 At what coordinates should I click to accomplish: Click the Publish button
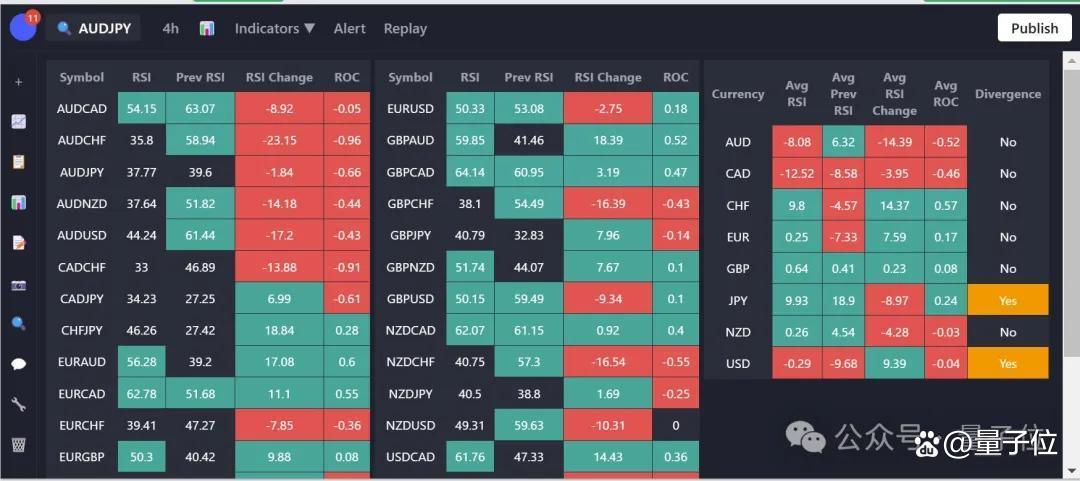point(1034,28)
